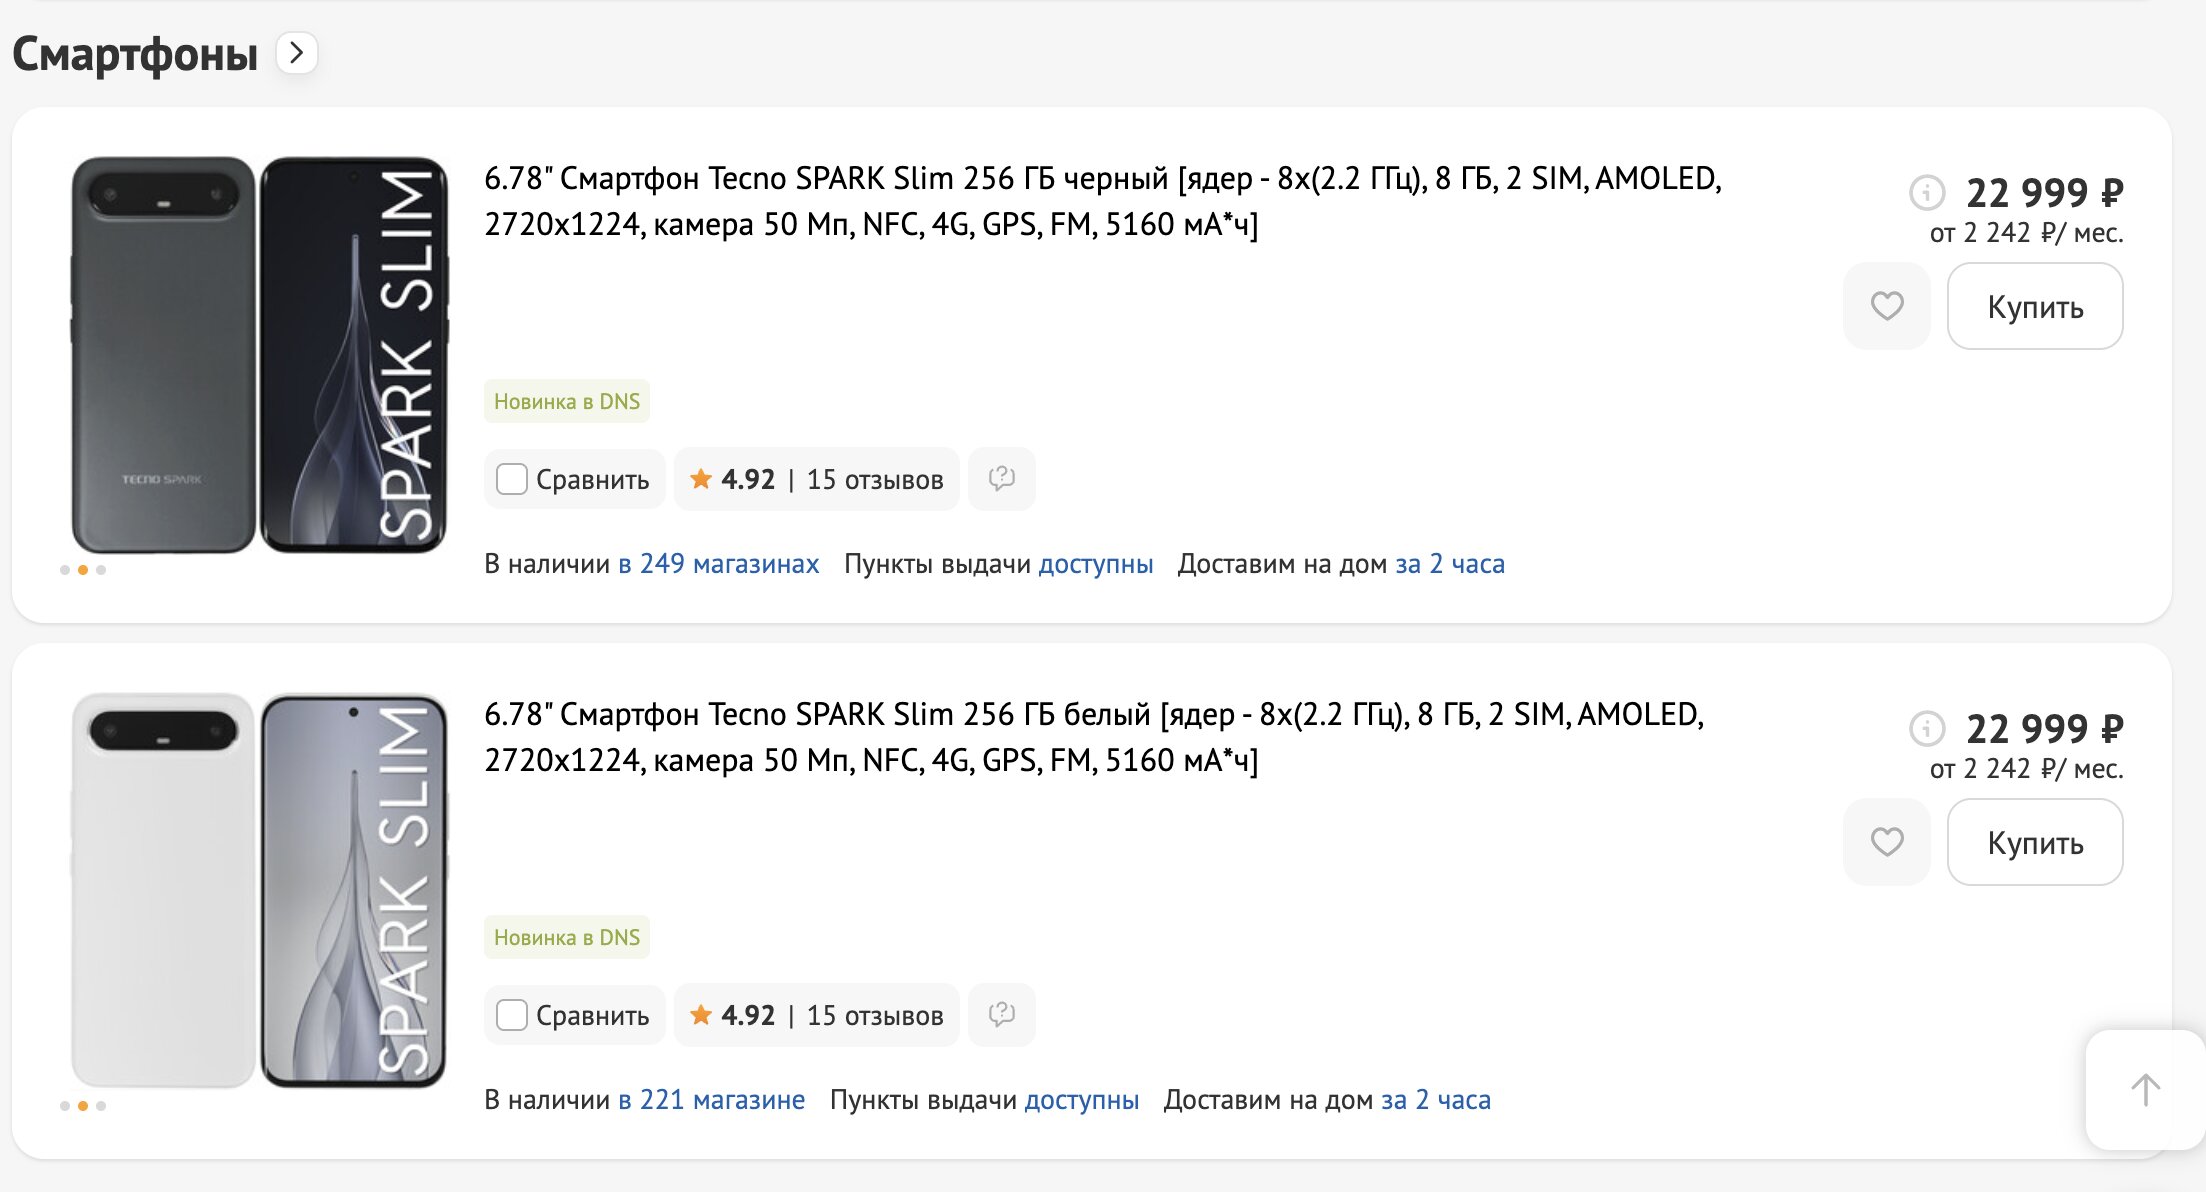2206x1192 pixels.
Task: Open white phone's 15 отзывов reviews
Action: coord(874,1016)
